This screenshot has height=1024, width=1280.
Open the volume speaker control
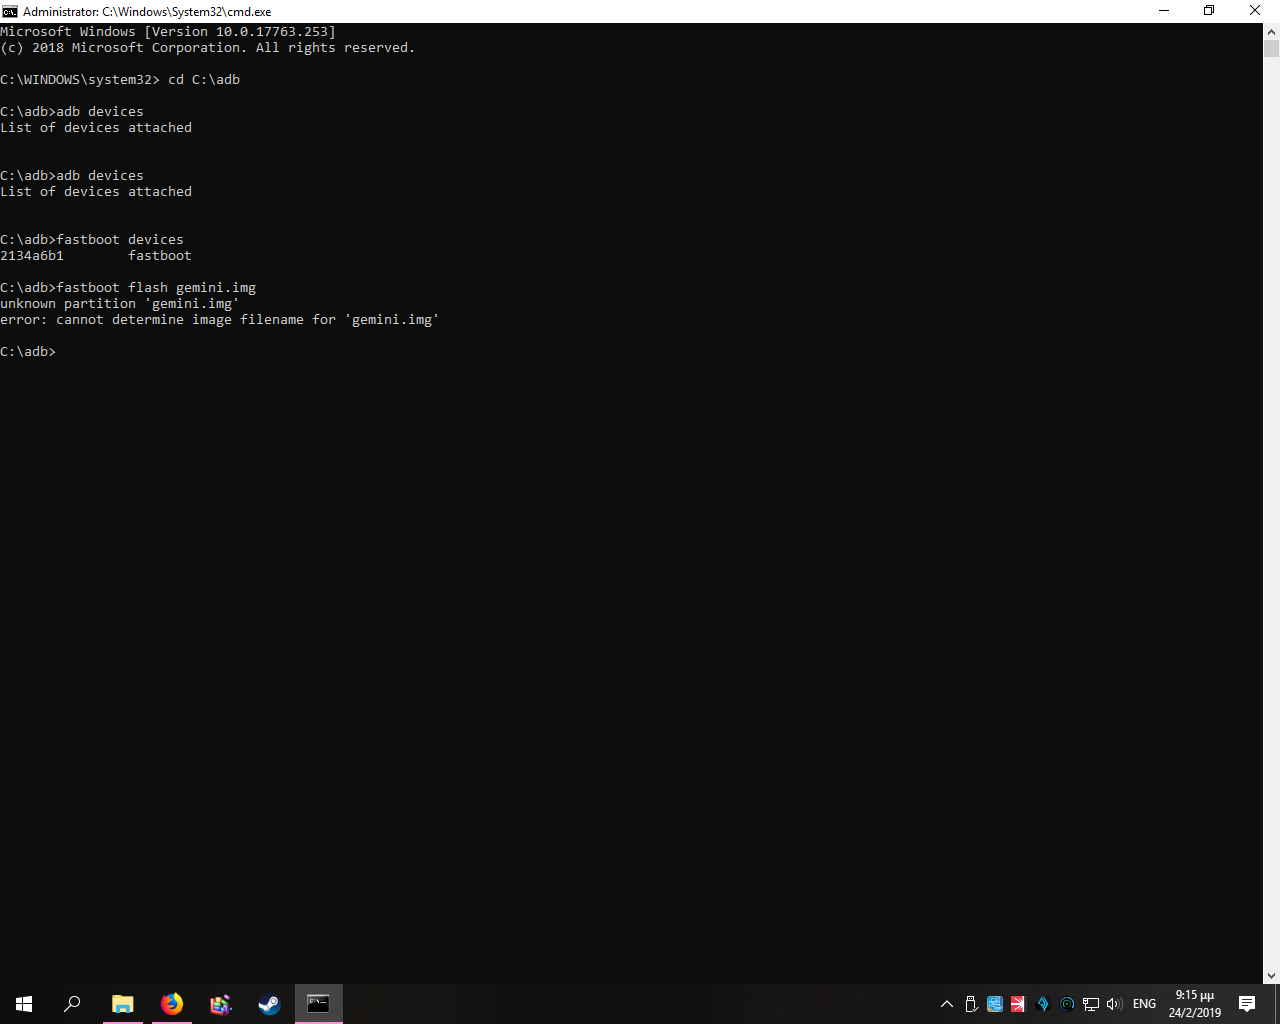point(1114,1004)
